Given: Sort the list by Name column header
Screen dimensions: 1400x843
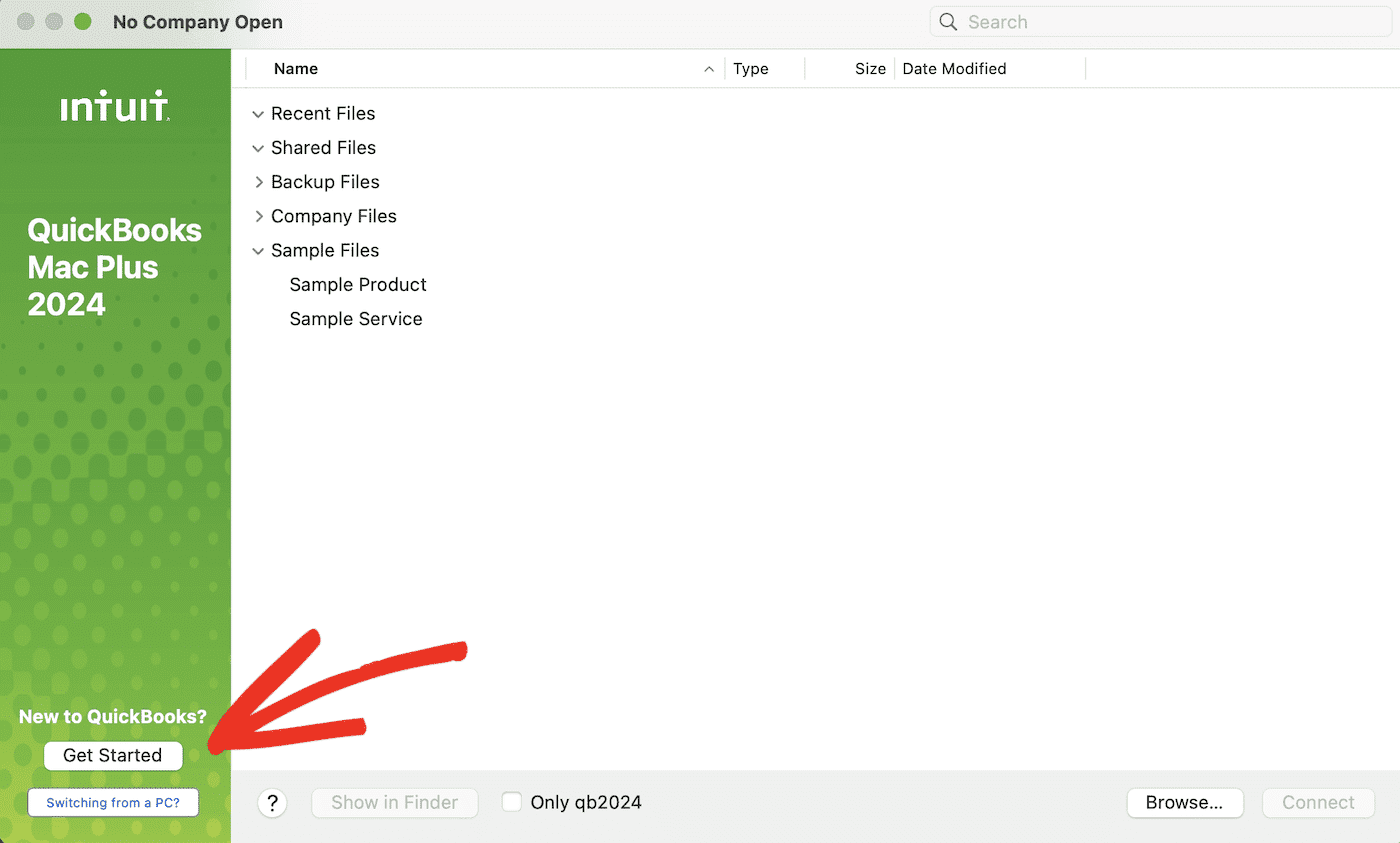Looking at the screenshot, I should click(x=296, y=69).
